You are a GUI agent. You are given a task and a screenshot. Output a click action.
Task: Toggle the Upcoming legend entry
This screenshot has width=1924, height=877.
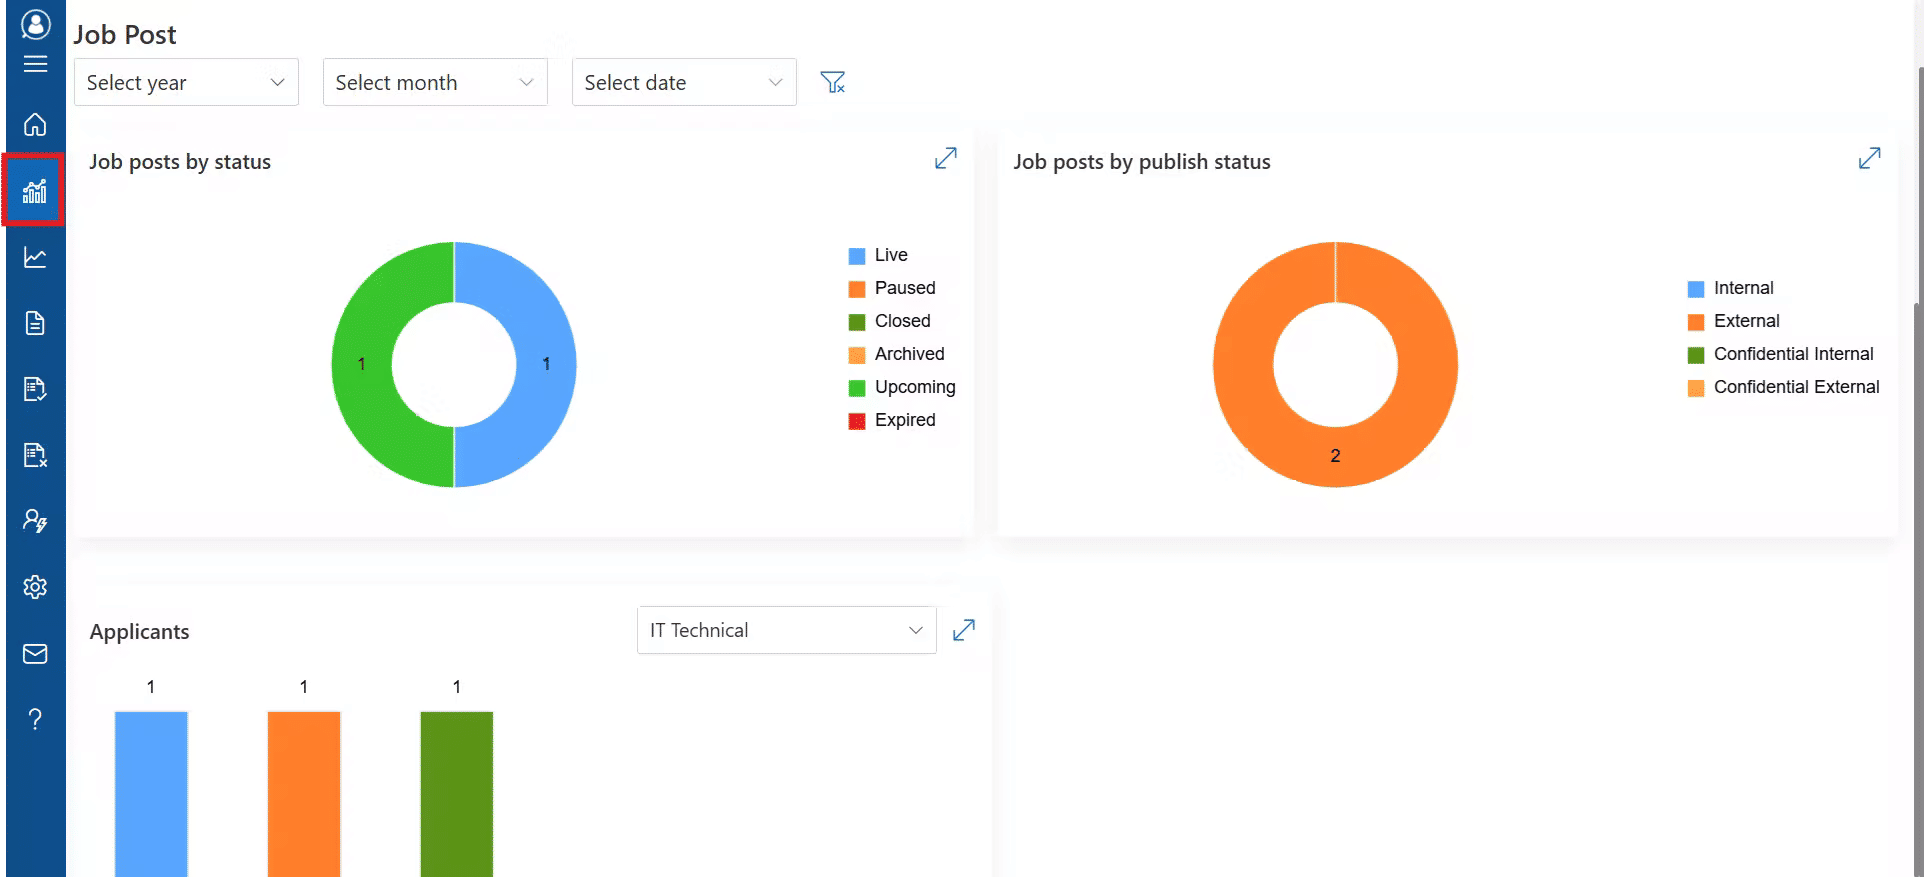click(x=914, y=387)
